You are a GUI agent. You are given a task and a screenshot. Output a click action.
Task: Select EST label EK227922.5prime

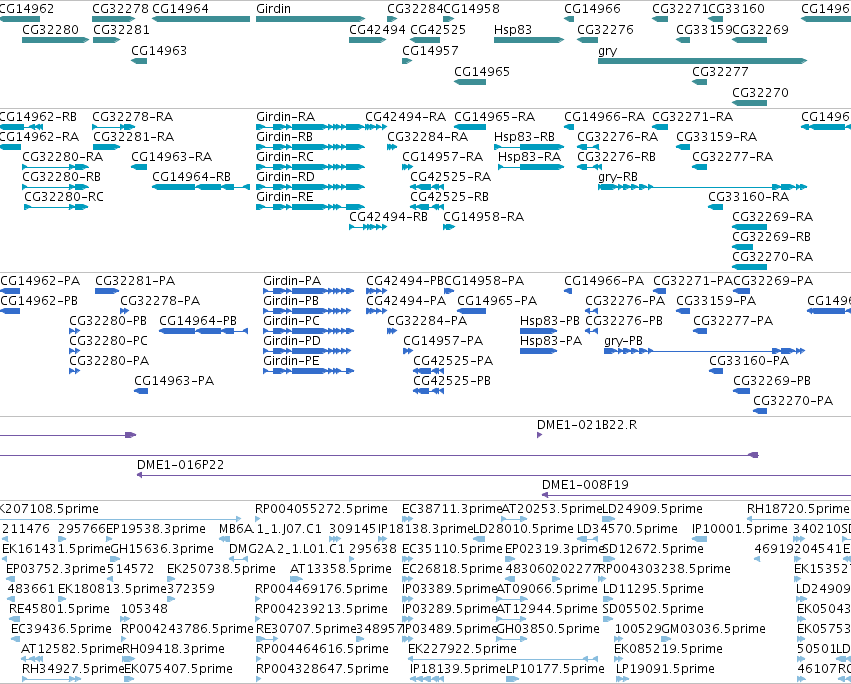462,649
